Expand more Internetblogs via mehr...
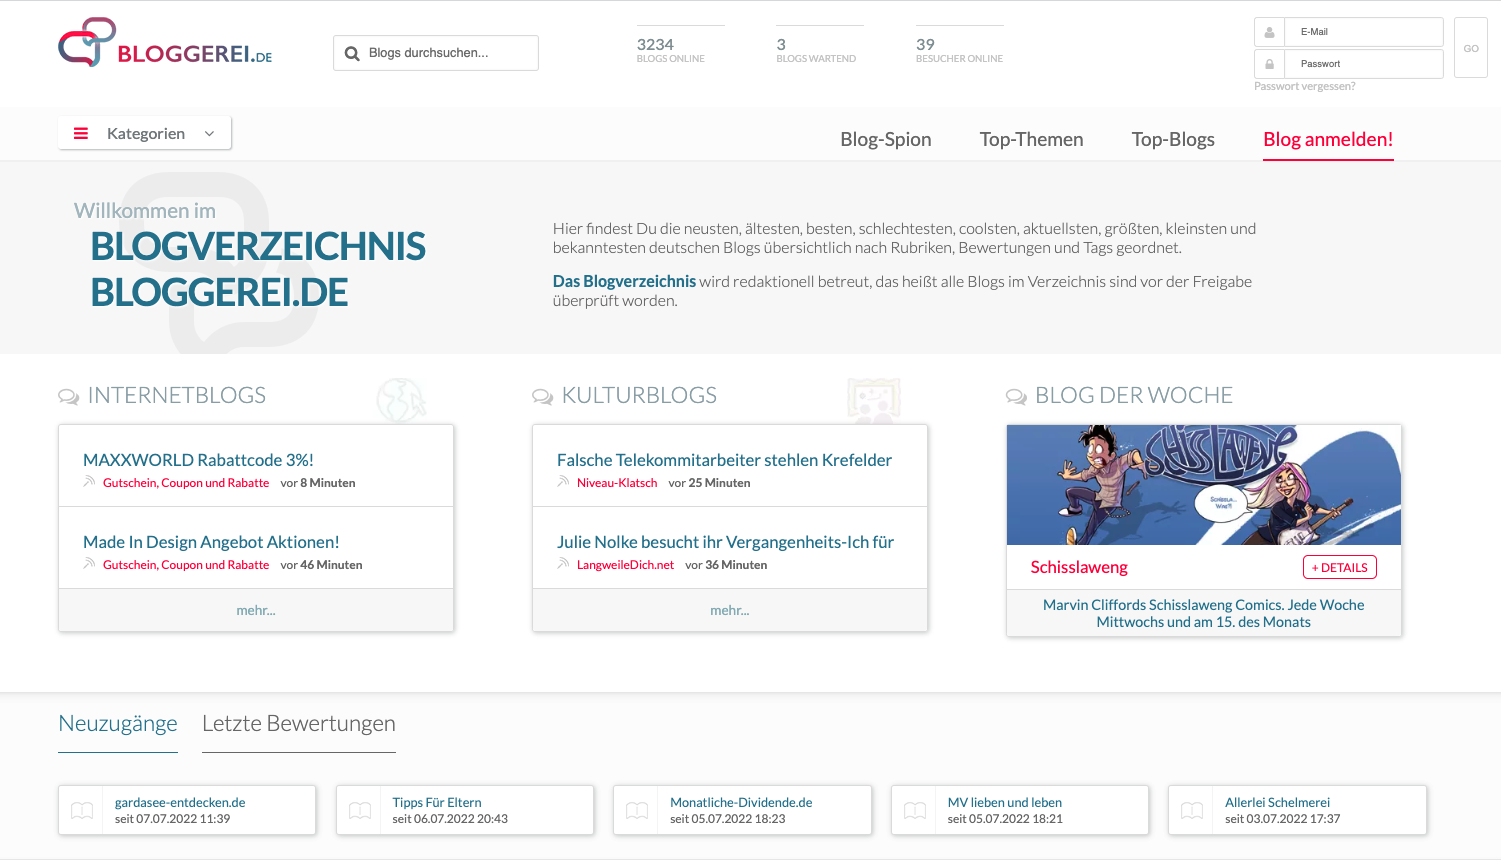1501x860 pixels. point(256,610)
